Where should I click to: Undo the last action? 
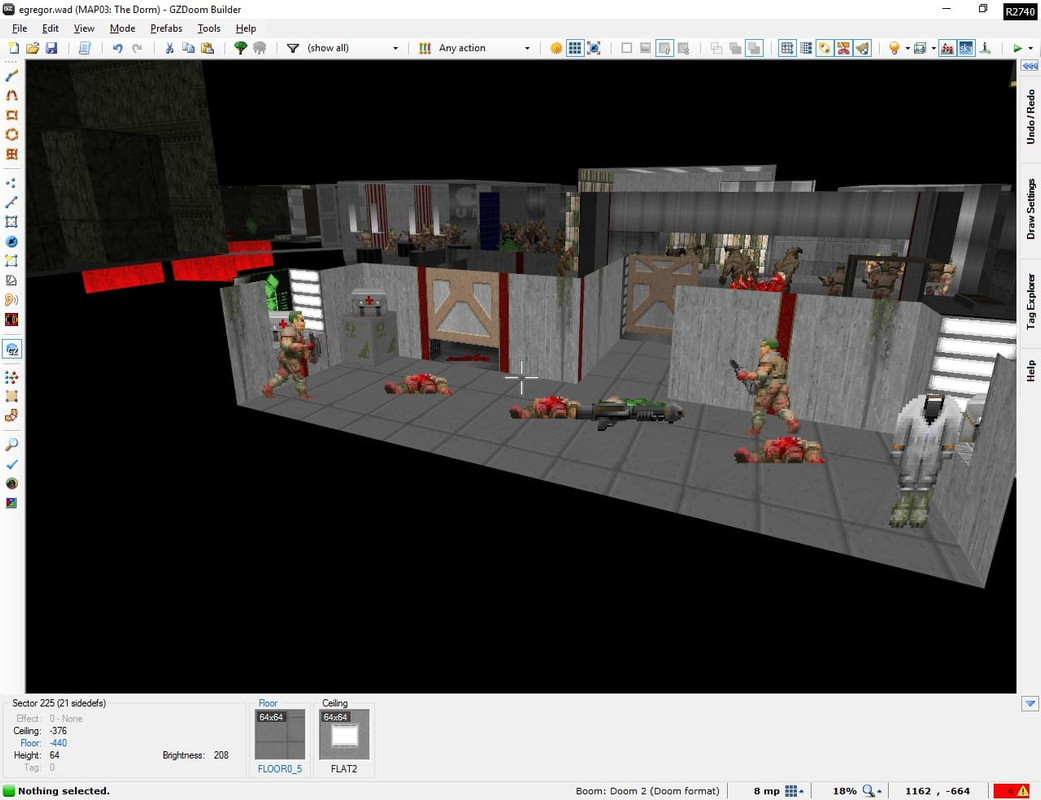coord(118,48)
